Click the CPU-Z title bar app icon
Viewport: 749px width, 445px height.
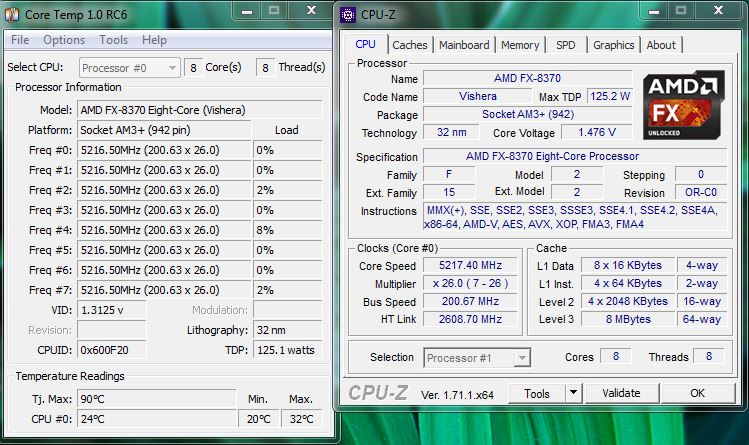(x=348, y=15)
